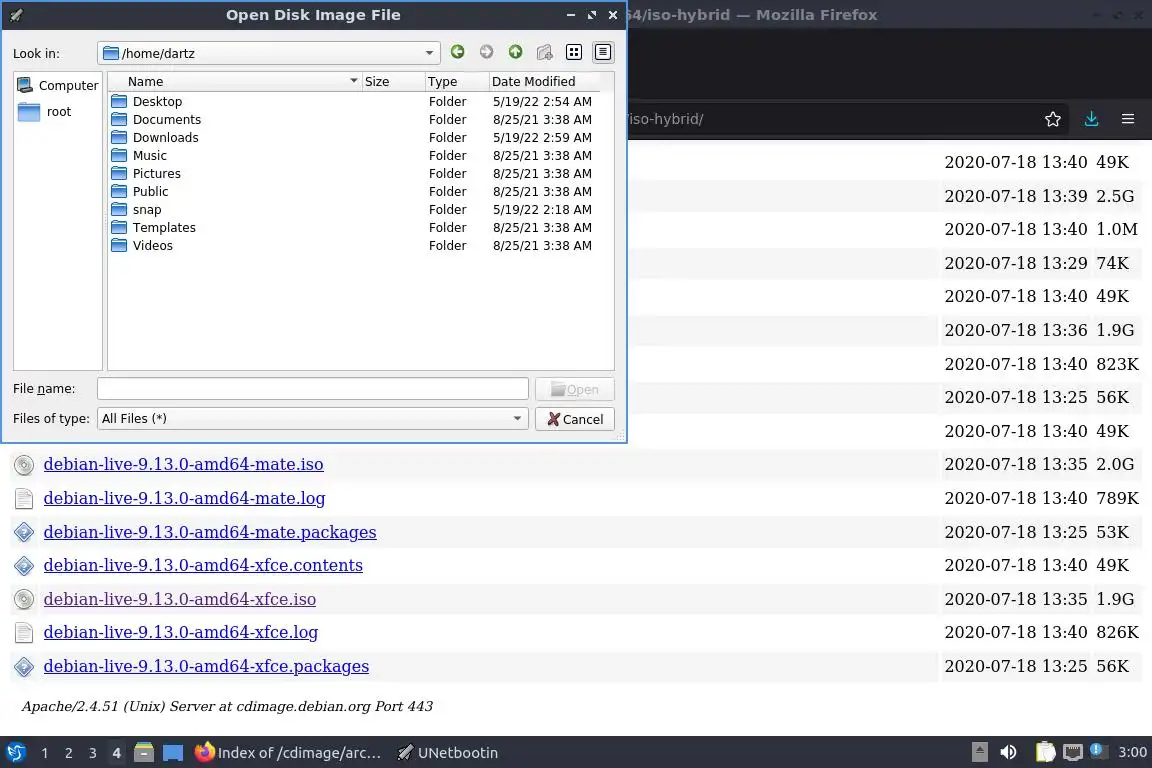Screen dimensions: 1152x768
Task: Click the document icon beside xfce.log
Action: (x=24, y=633)
